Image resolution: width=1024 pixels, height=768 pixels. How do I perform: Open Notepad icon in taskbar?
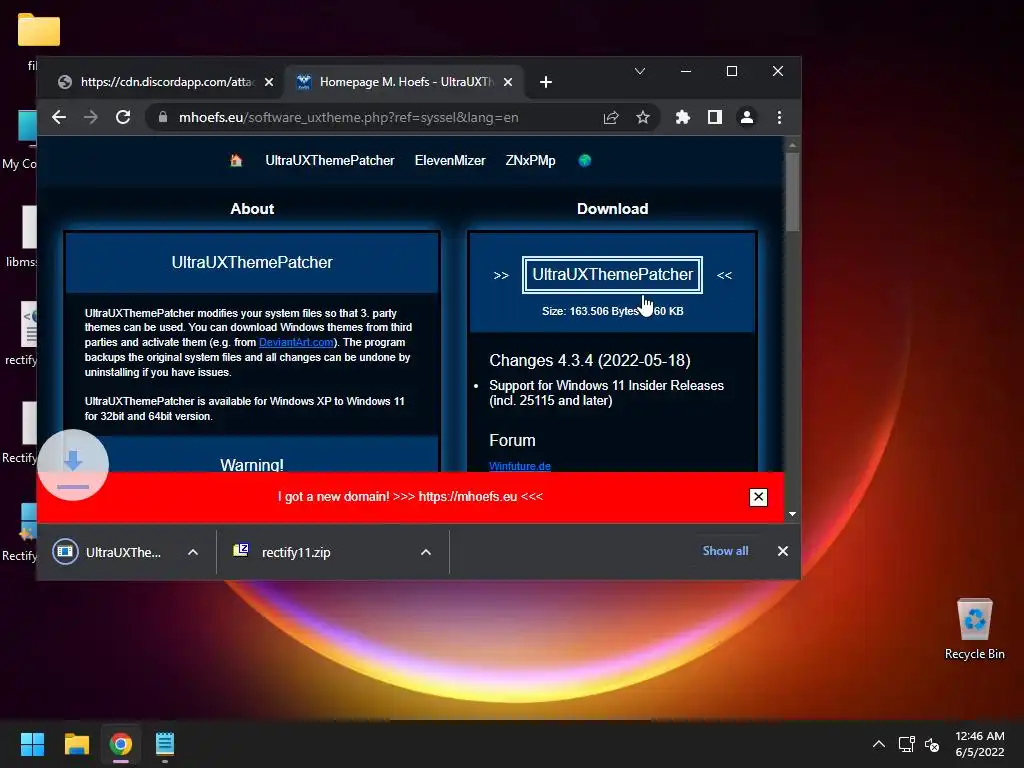[165, 744]
